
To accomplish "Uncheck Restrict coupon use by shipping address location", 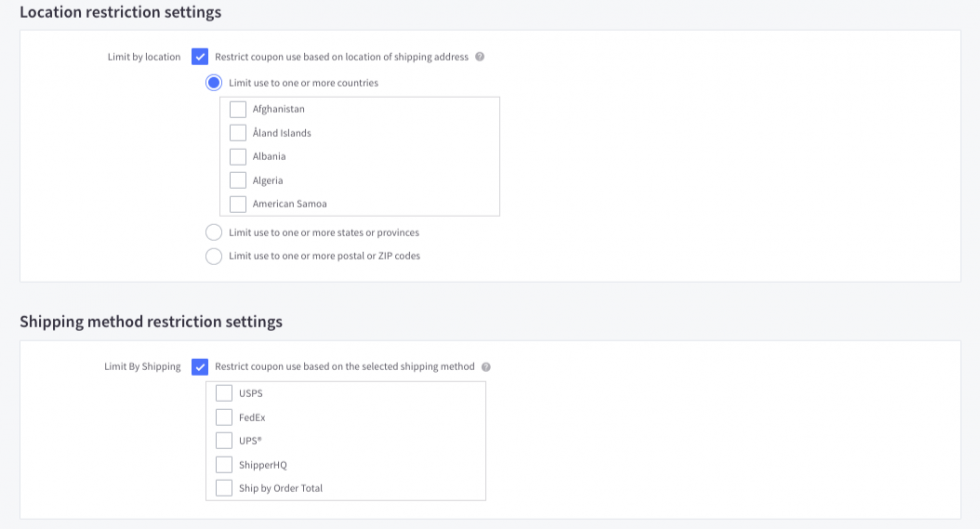I will click(199, 57).
